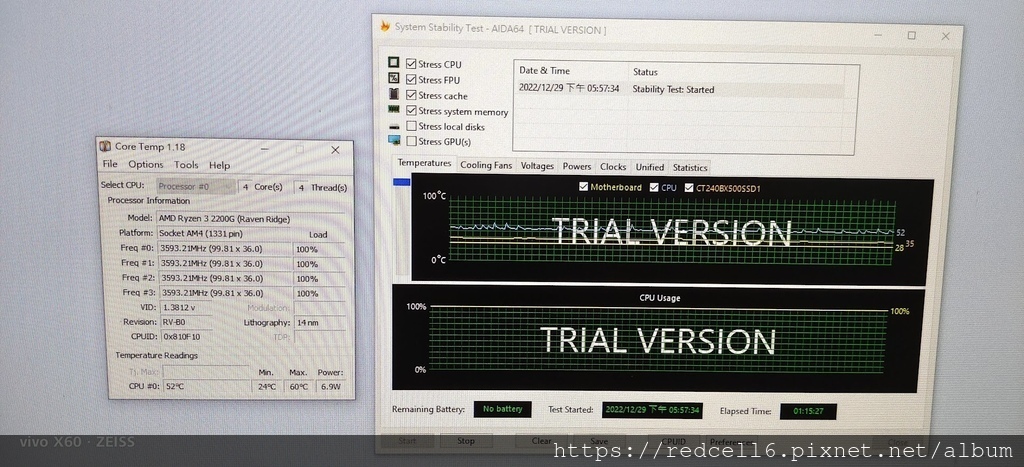Minimize the AIDA64 System Stability Test window
The height and width of the screenshot is (467, 1024).
[x=880, y=35]
